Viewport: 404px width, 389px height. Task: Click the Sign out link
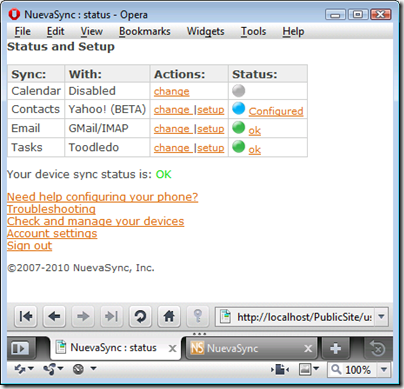[x=30, y=246]
